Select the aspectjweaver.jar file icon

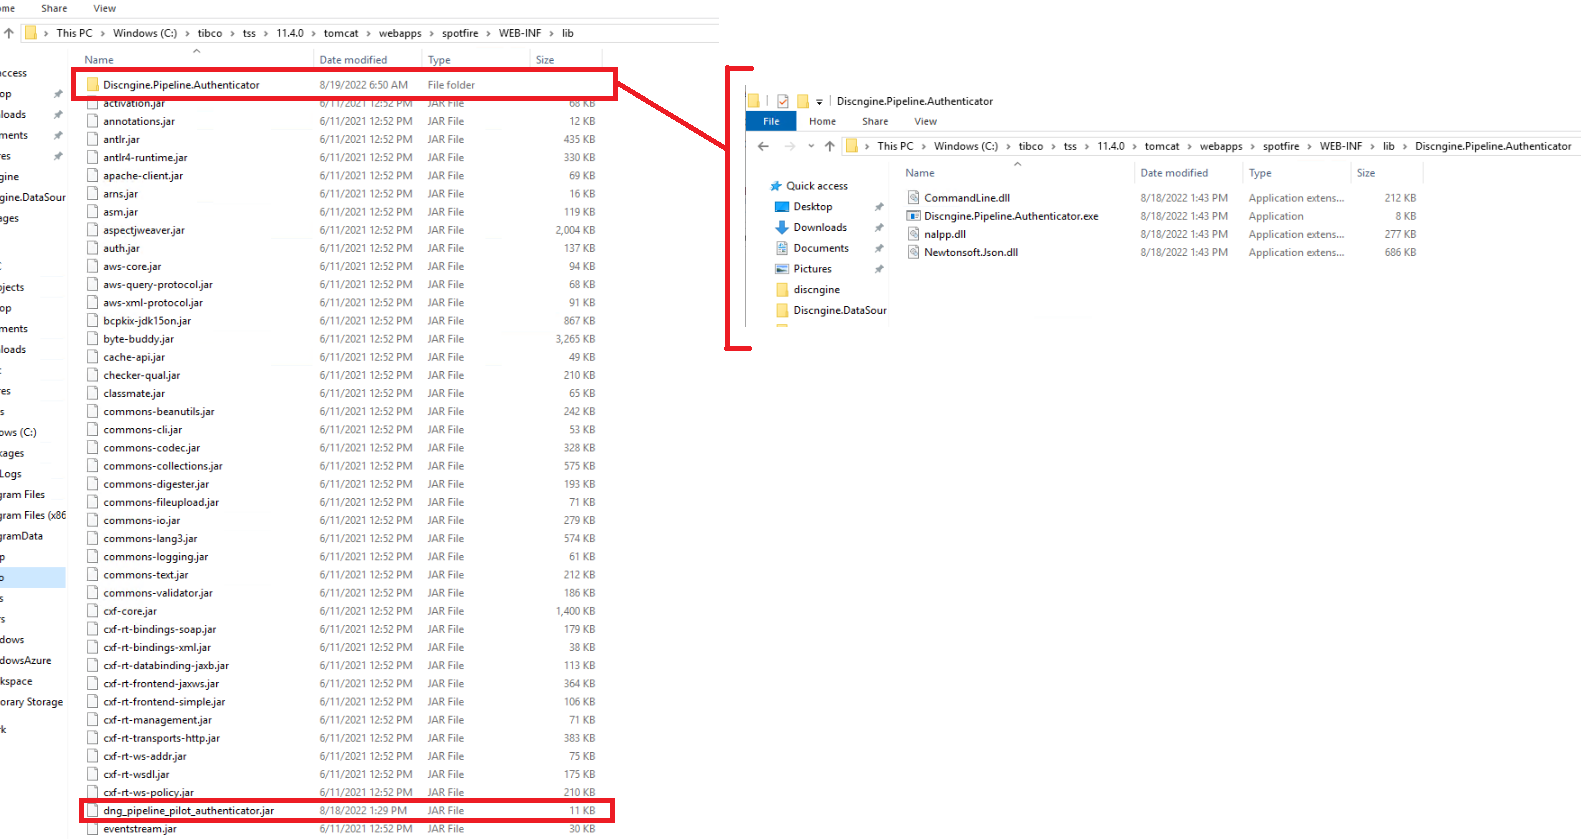(x=92, y=230)
